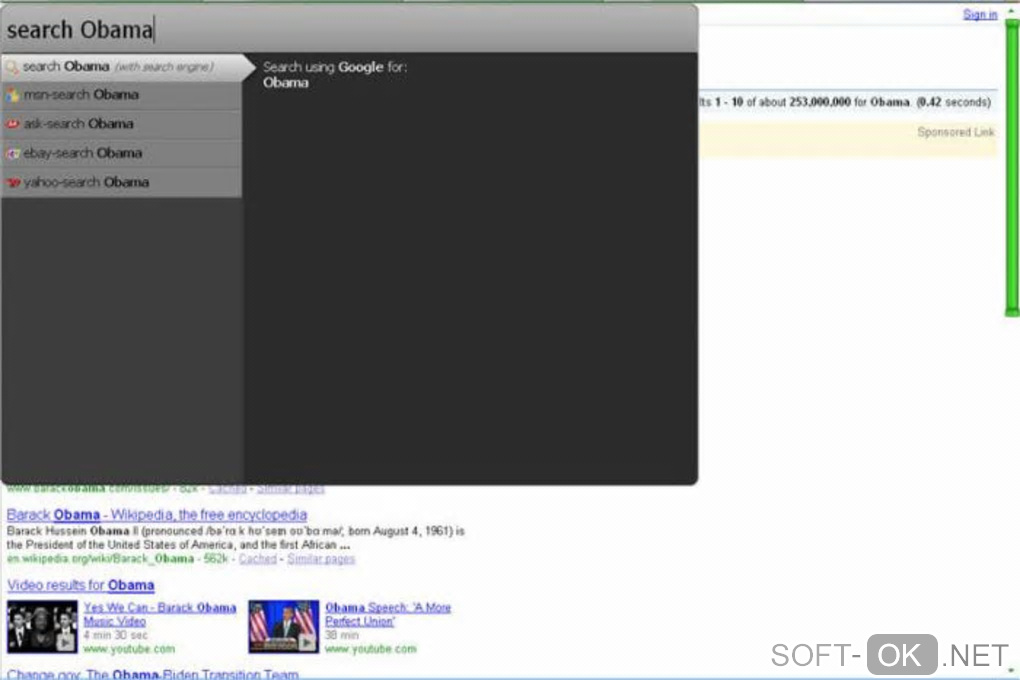Click the 'Sponsored Link' label

pos(956,132)
